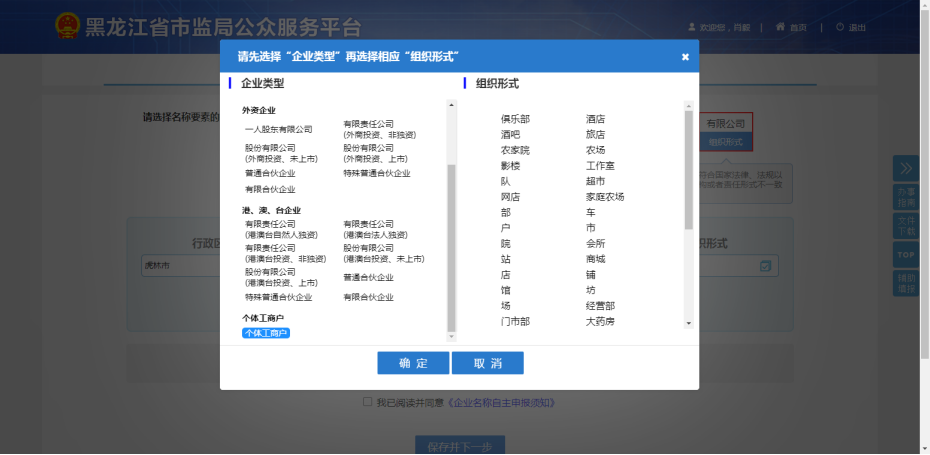Choose 商城 organization form

pos(595,259)
